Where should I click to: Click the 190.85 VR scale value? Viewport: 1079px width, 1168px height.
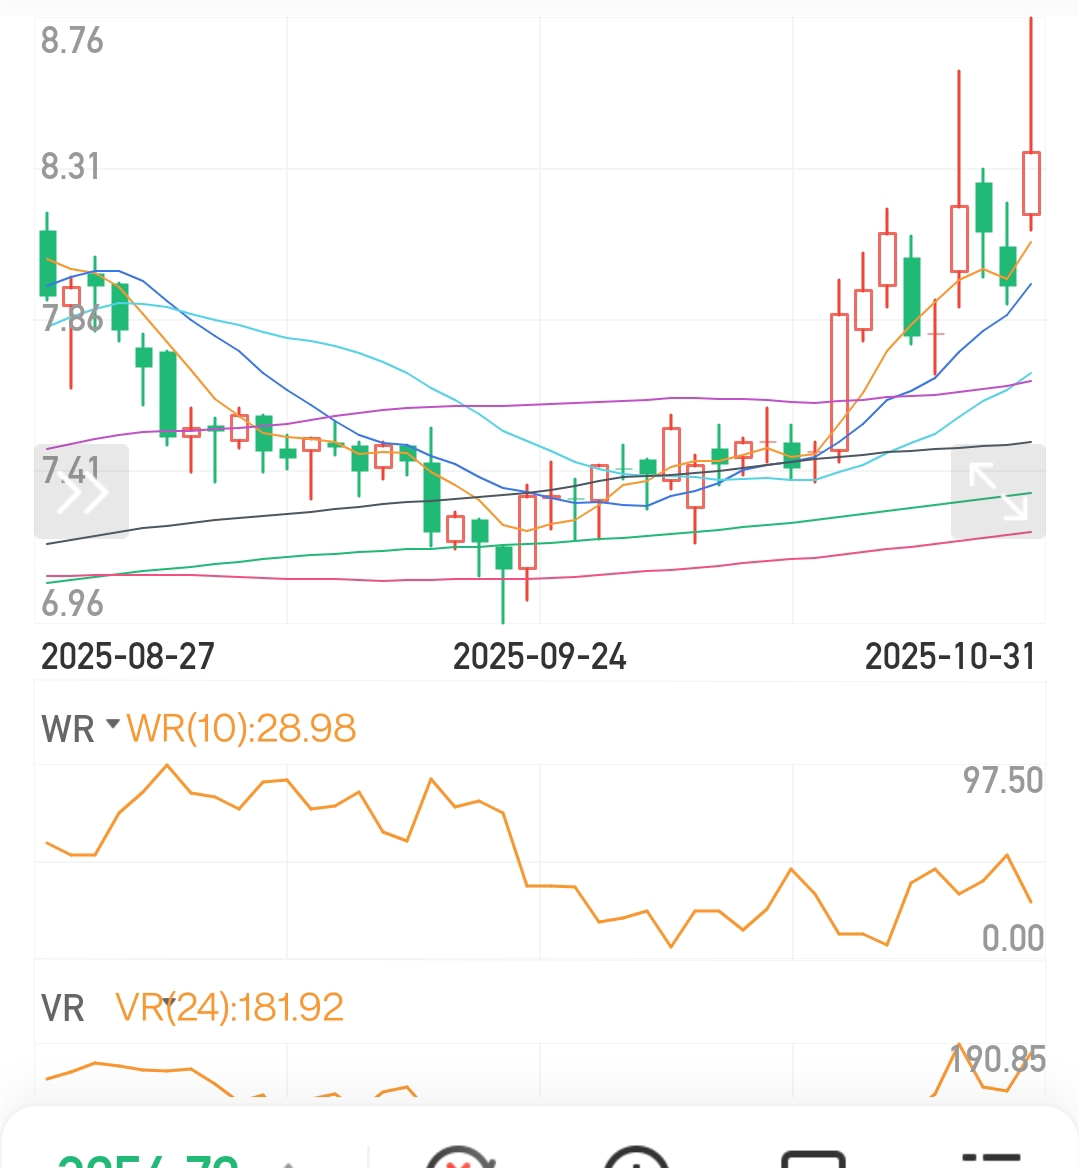[x=998, y=1059]
